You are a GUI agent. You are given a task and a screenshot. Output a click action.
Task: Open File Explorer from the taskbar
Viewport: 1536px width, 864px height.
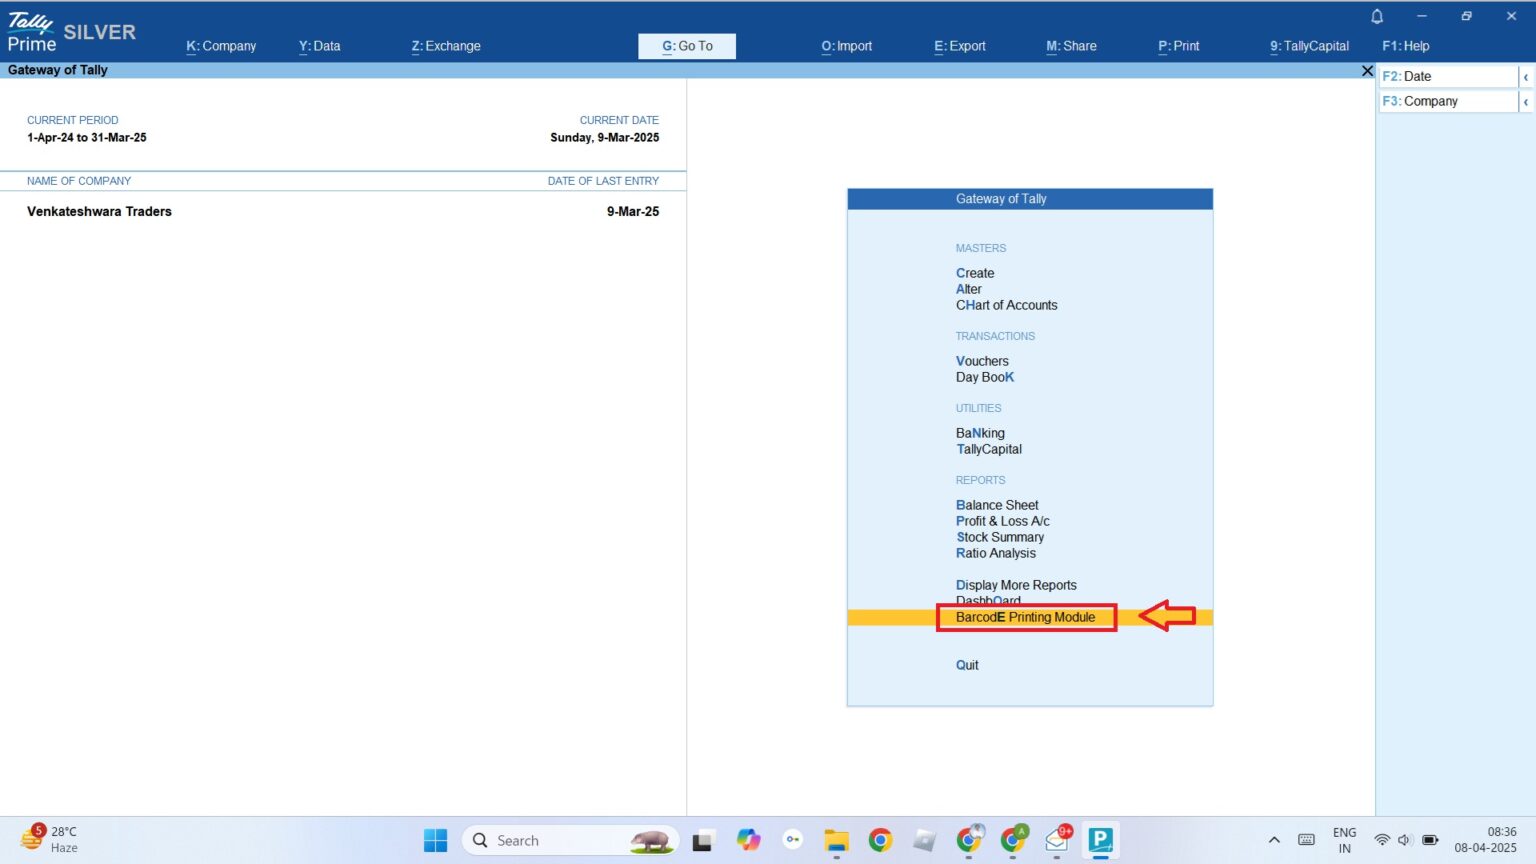(x=836, y=840)
